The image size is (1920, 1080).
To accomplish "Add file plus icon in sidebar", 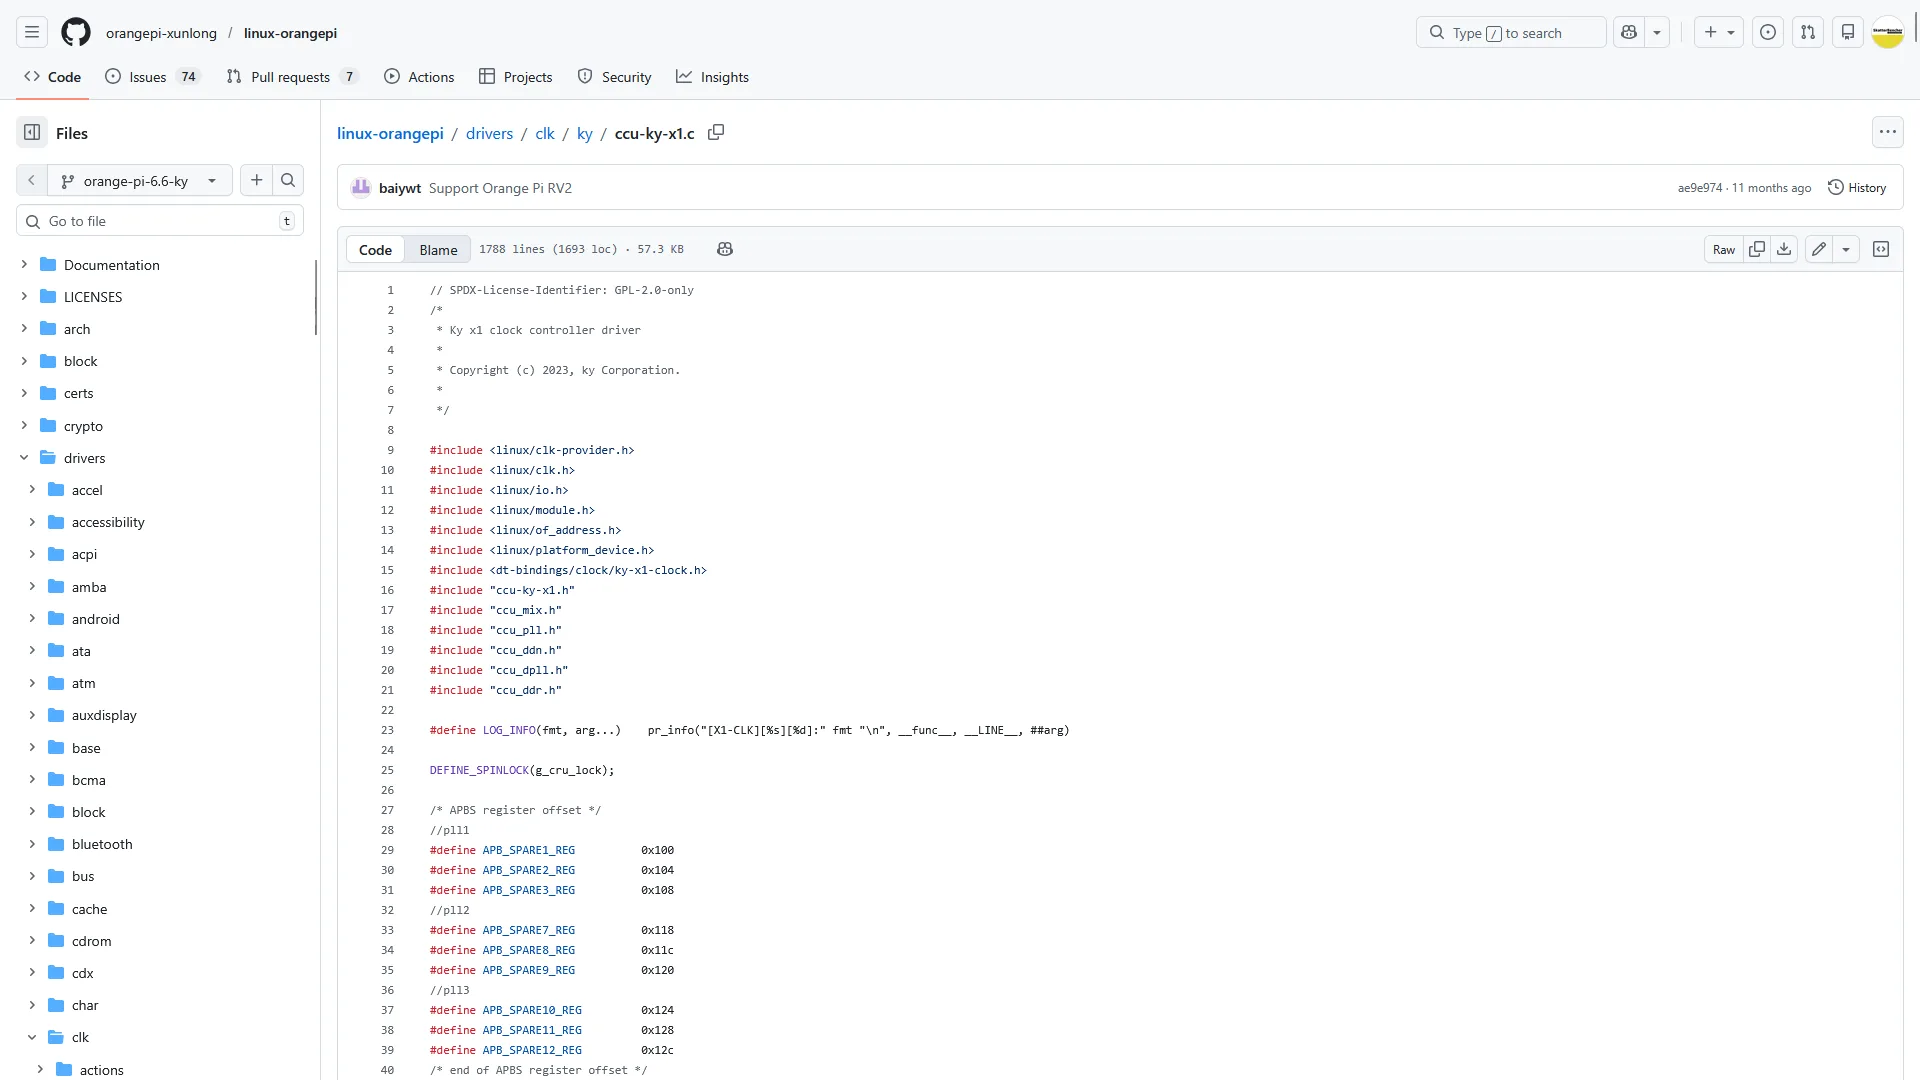I will (257, 181).
